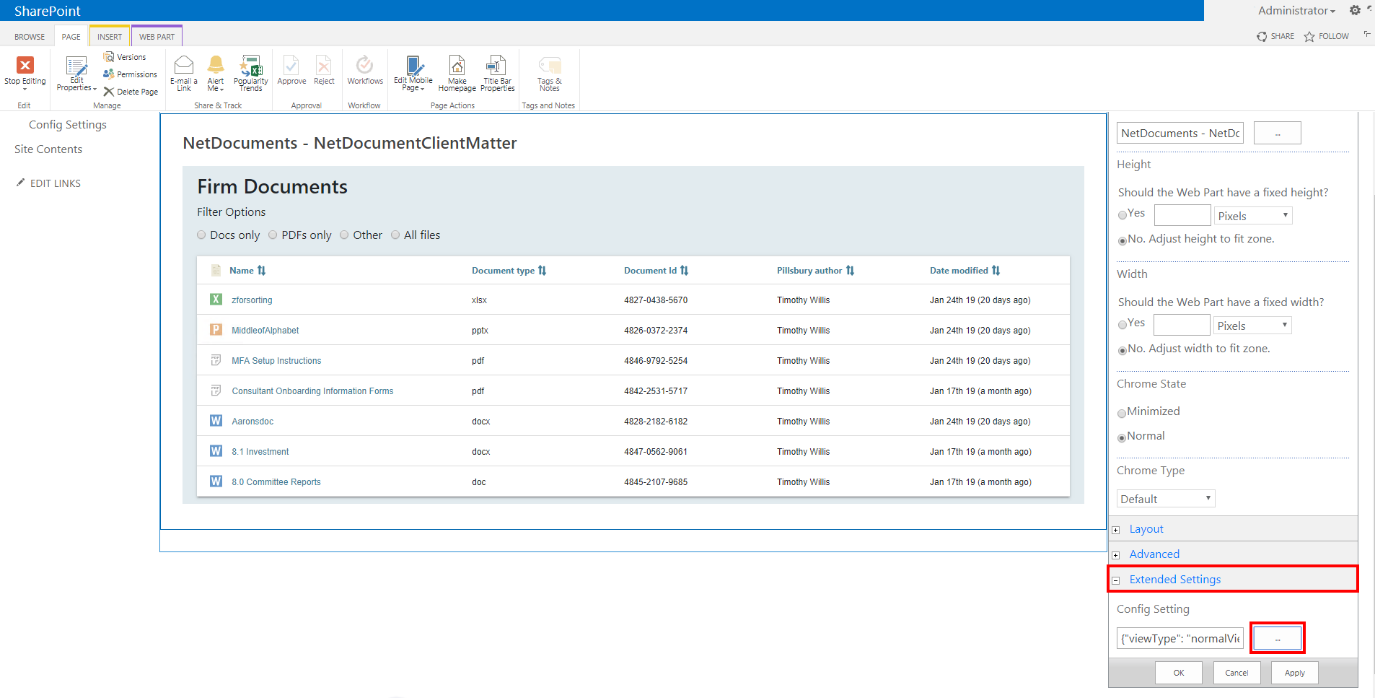
Task: Open Workflows from the ribbon
Action: [x=365, y=64]
